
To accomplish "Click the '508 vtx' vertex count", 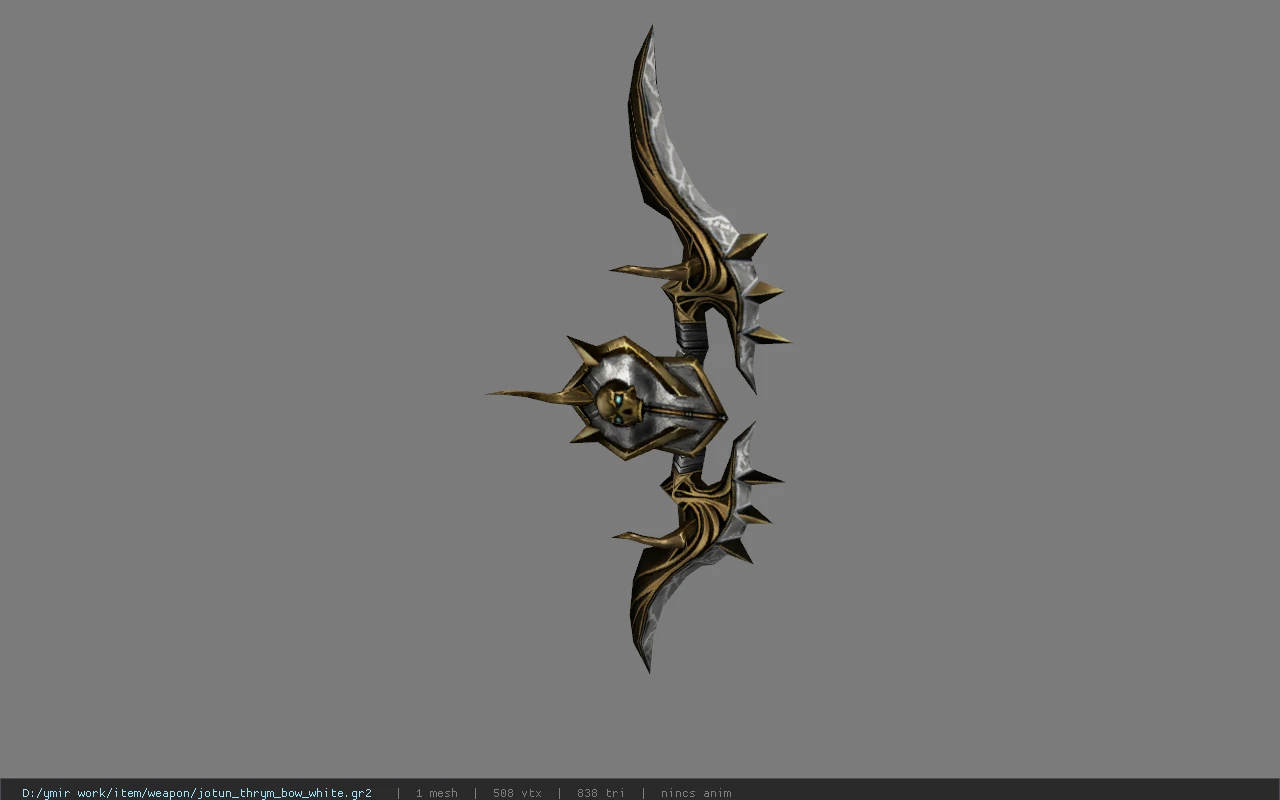I will (517, 793).
